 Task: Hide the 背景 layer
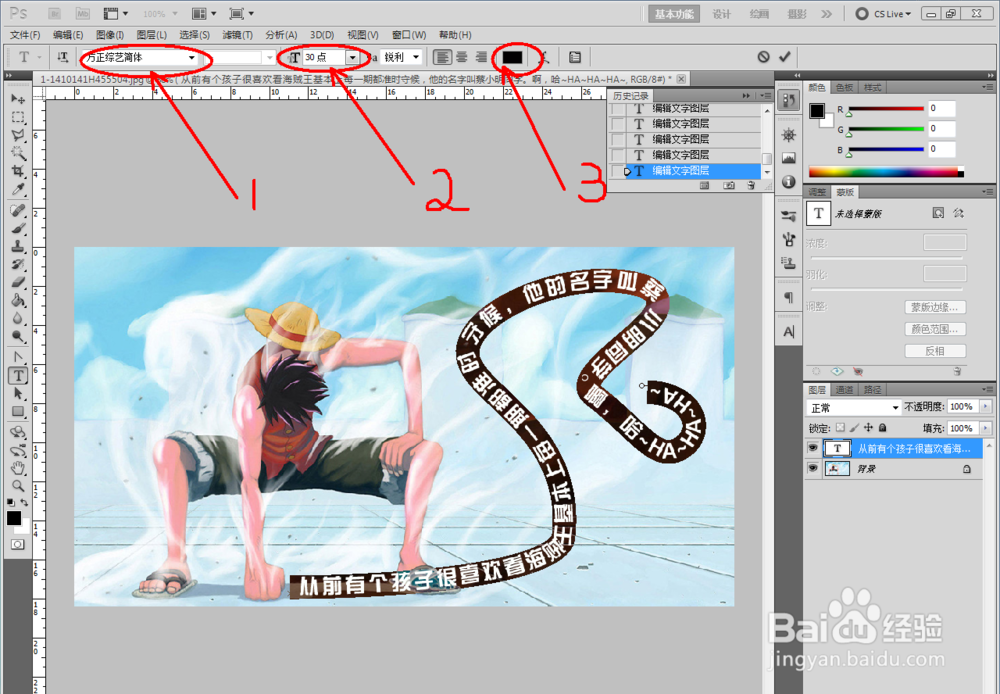812,468
